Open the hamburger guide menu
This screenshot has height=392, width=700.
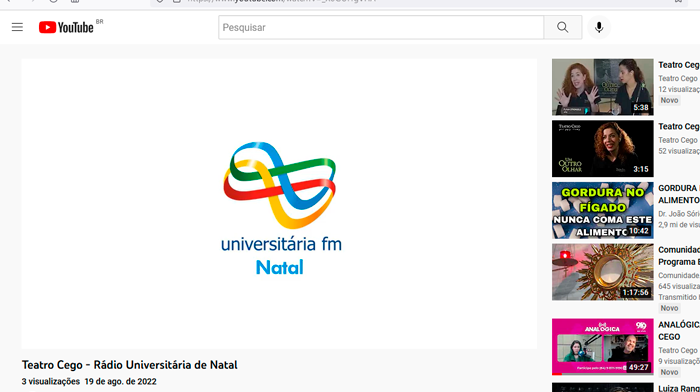pyautogui.click(x=17, y=27)
